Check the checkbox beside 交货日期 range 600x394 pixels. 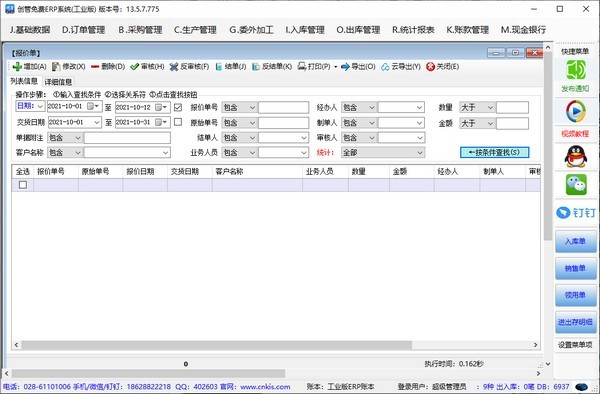tap(178, 122)
